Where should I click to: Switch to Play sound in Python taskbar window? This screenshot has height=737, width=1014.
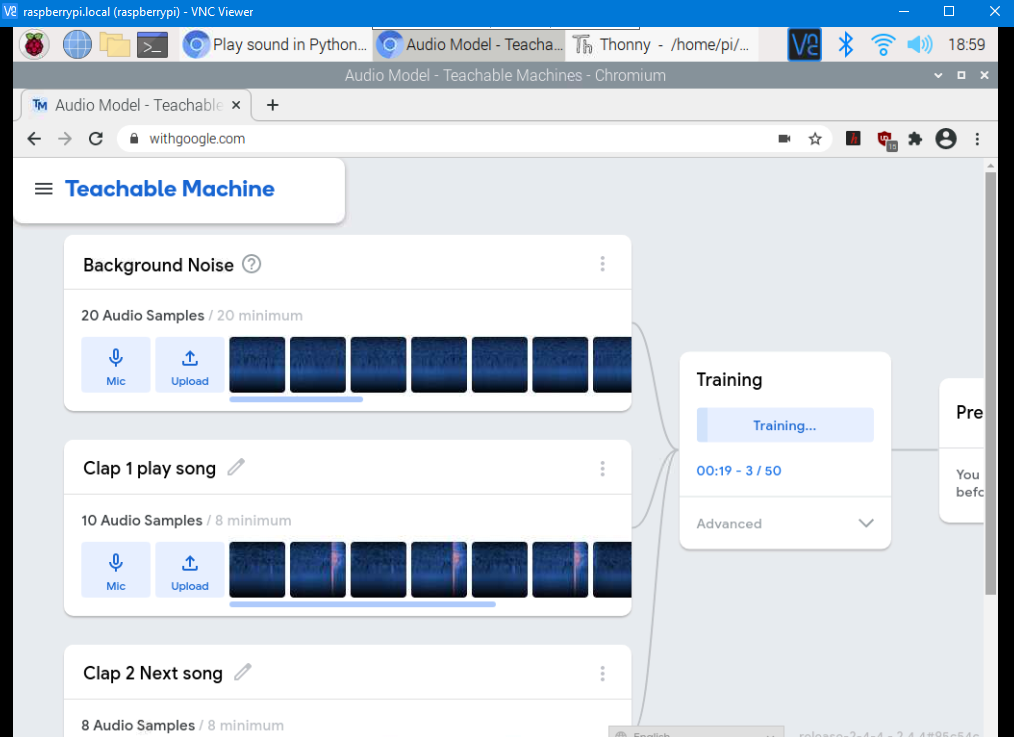(275, 45)
